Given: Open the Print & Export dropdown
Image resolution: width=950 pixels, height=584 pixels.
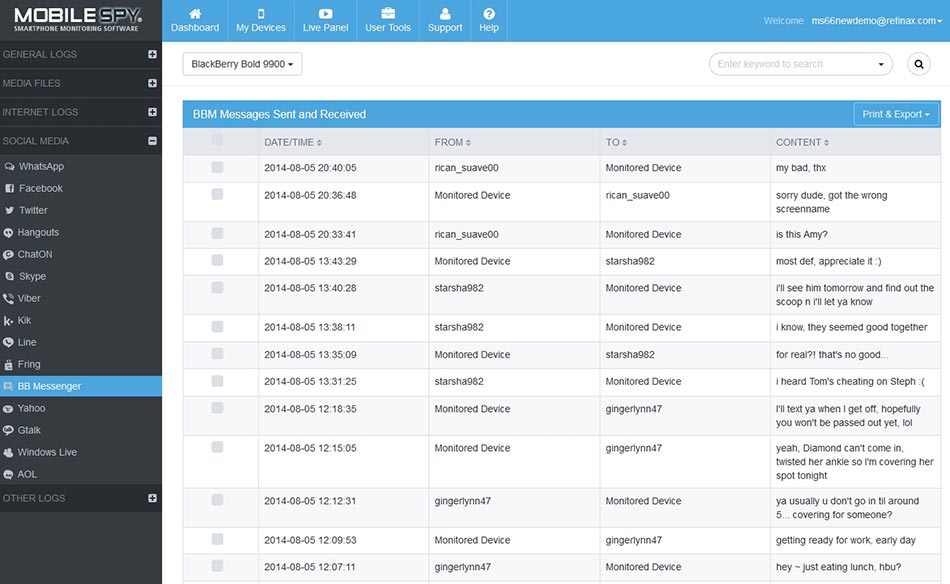Looking at the screenshot, I should coord(896,114).
